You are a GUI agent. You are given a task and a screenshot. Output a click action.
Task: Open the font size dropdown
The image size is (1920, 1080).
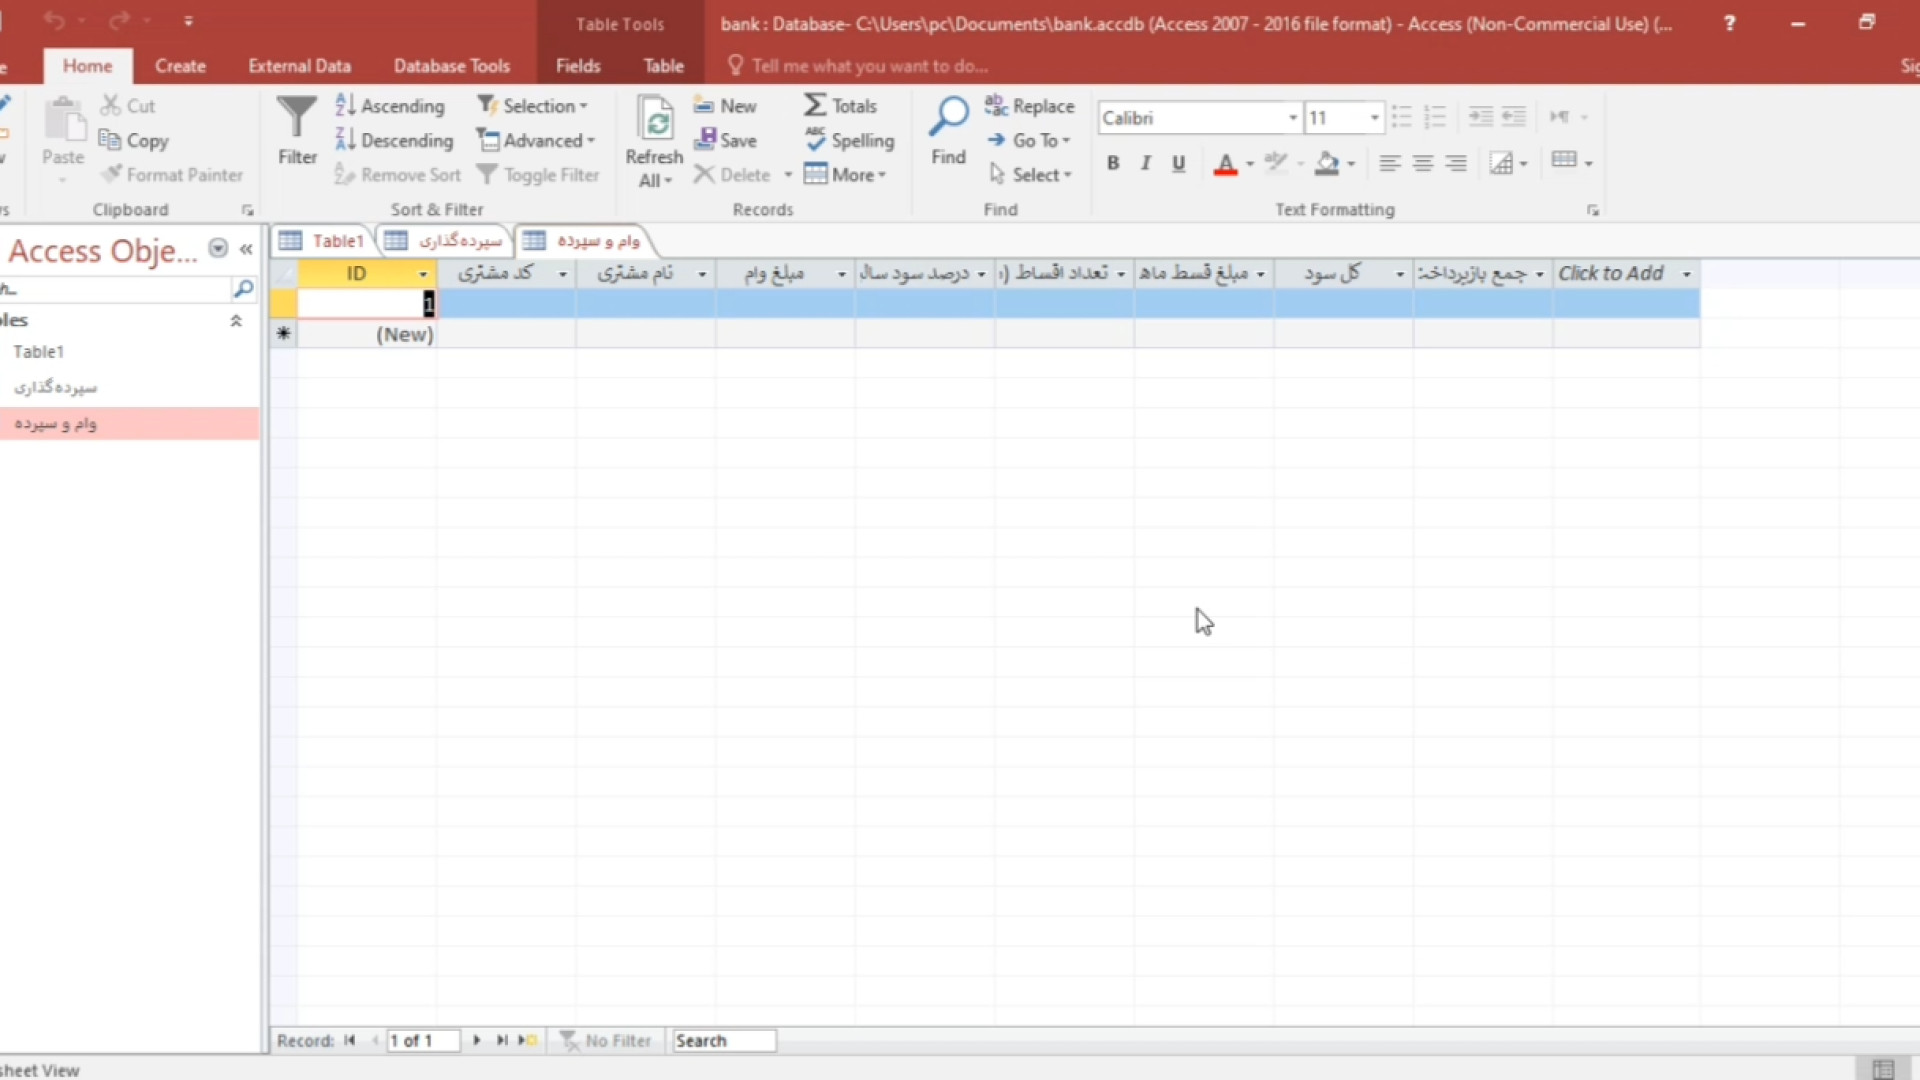pyautogui.click(x=1375, y=118)
